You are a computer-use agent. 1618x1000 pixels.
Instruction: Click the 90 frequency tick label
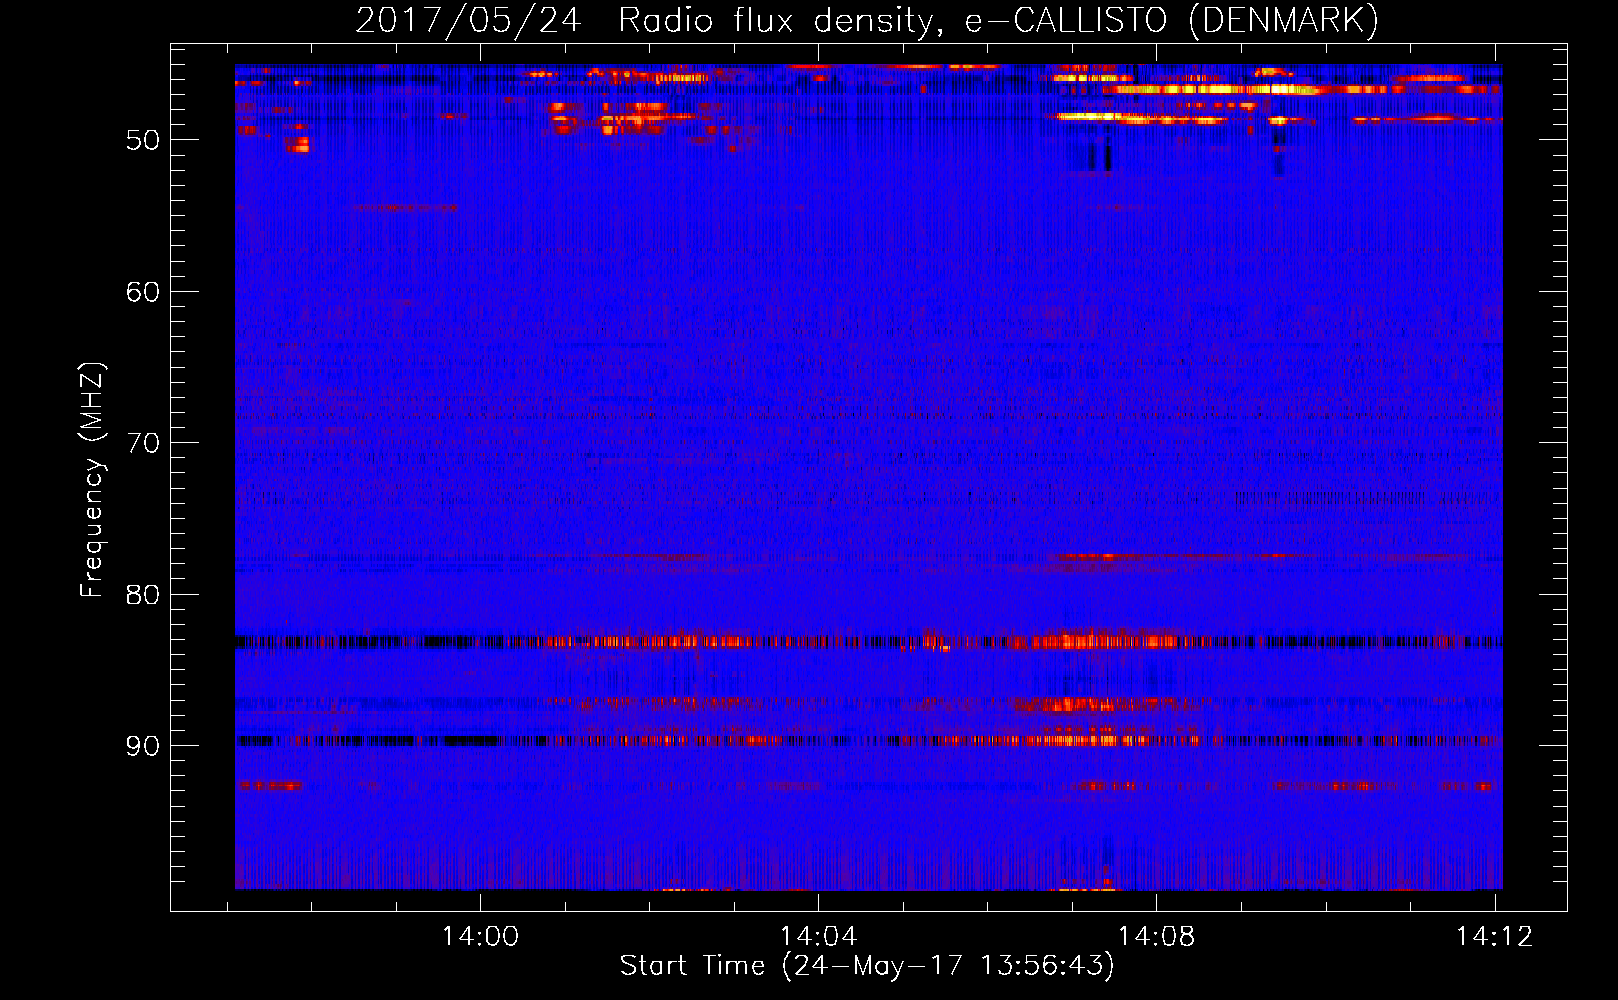[143, 746]
